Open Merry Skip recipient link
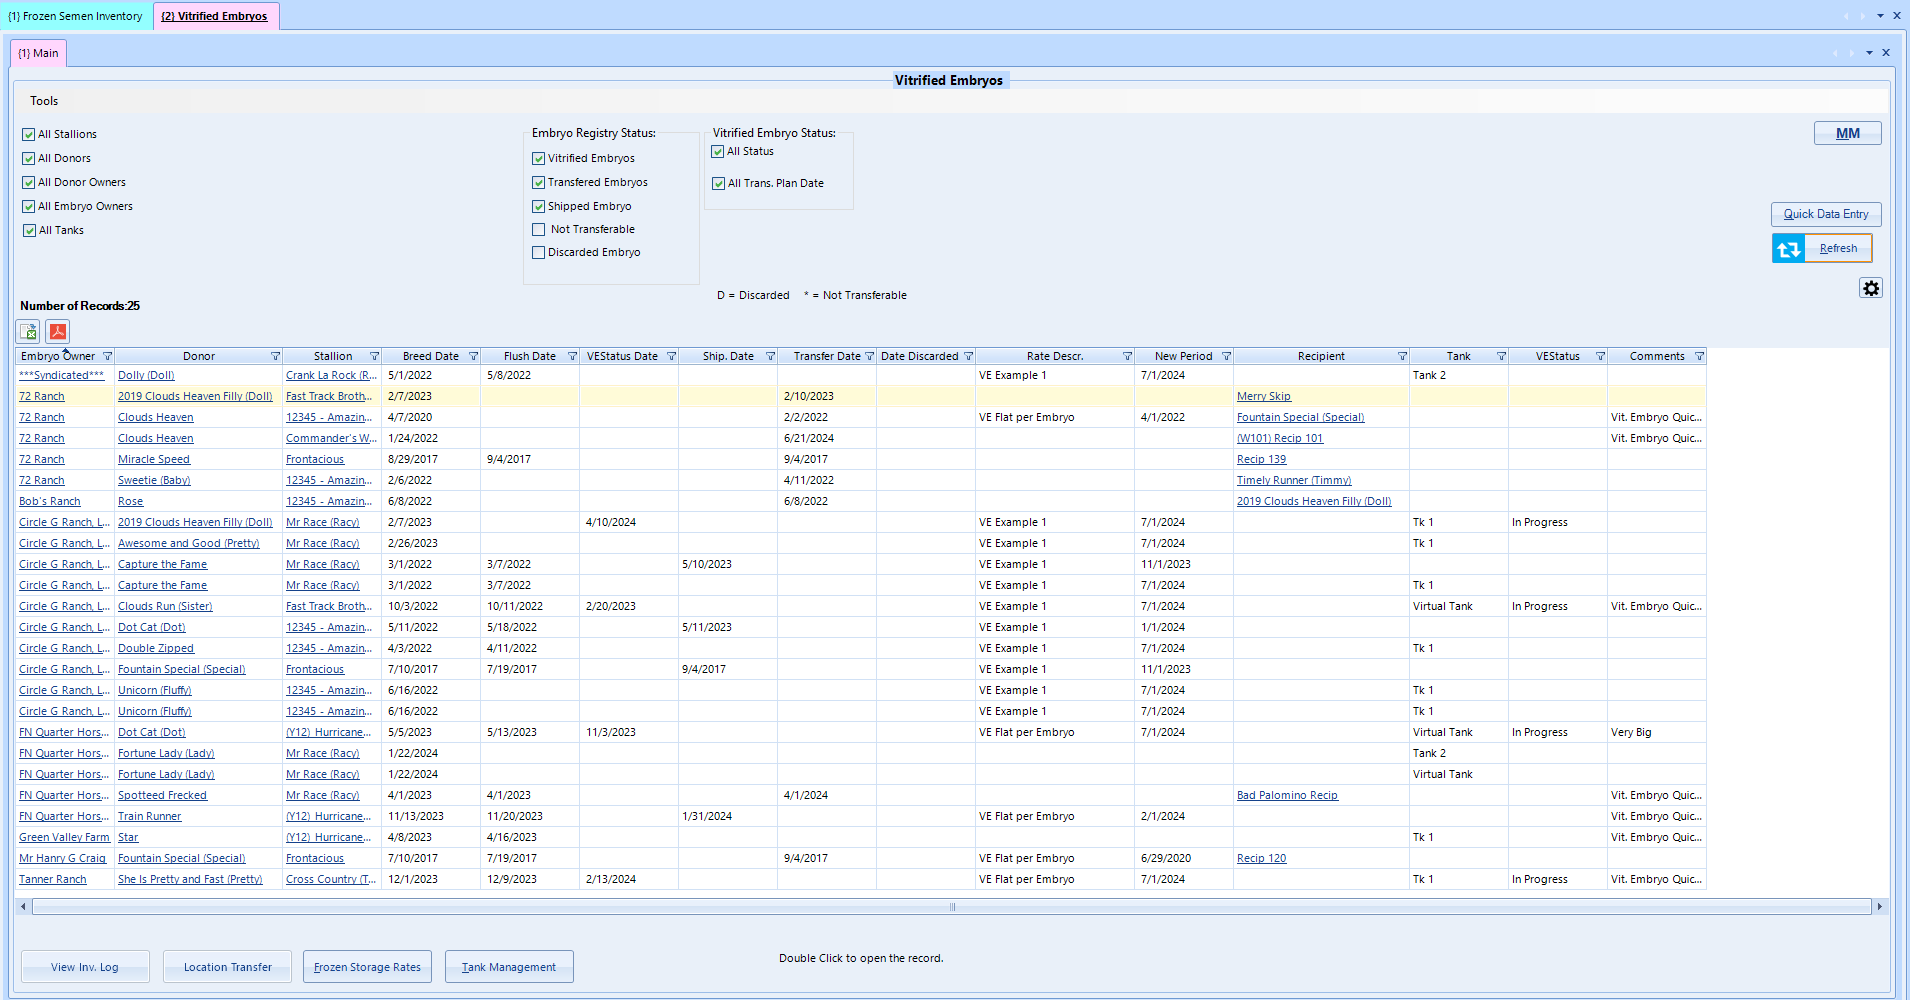Image resolution: width=1910 pixels, height=1000 pixels. coord(1264,396)
